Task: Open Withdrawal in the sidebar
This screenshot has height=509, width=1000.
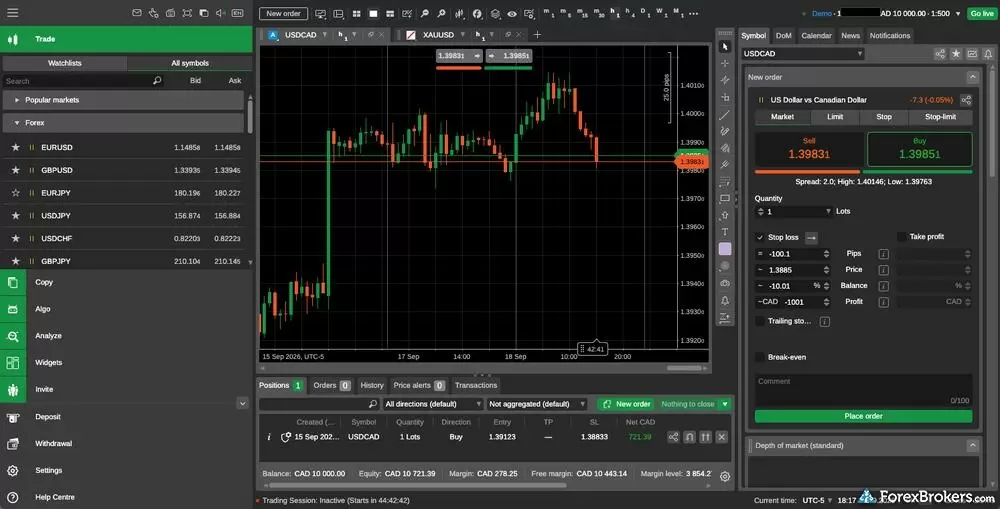Action: 53,443
